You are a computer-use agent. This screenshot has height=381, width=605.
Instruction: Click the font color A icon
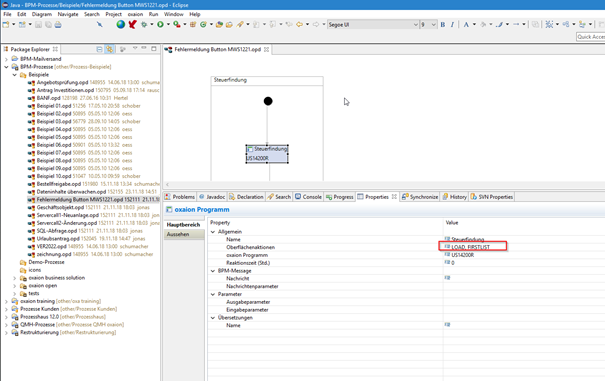(466, 24)
